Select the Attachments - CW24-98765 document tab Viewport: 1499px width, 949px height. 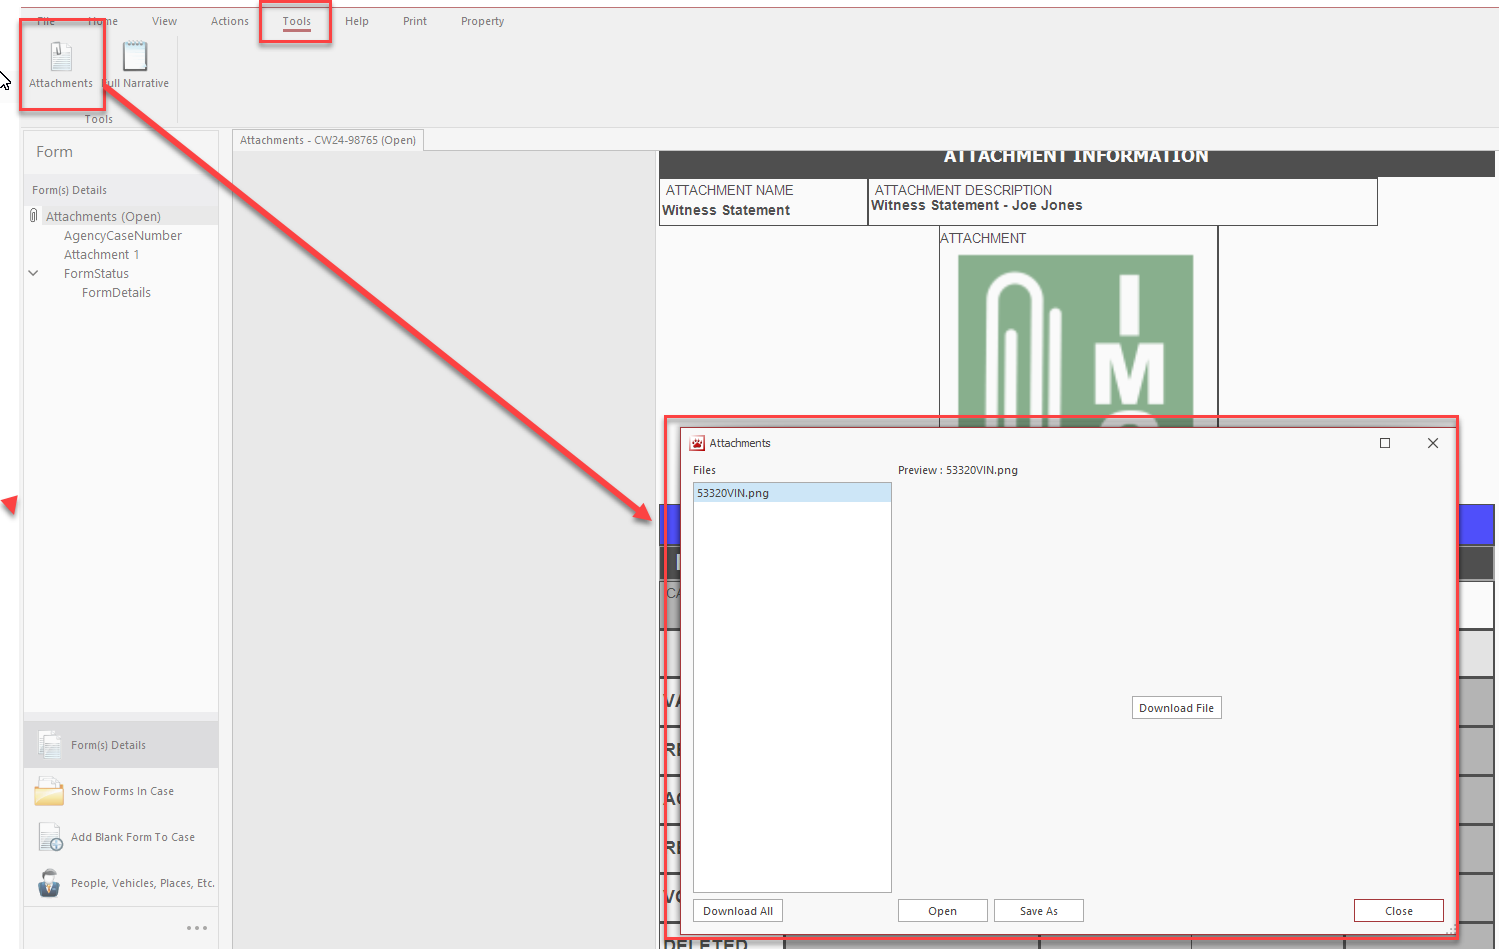pos(328,140)
